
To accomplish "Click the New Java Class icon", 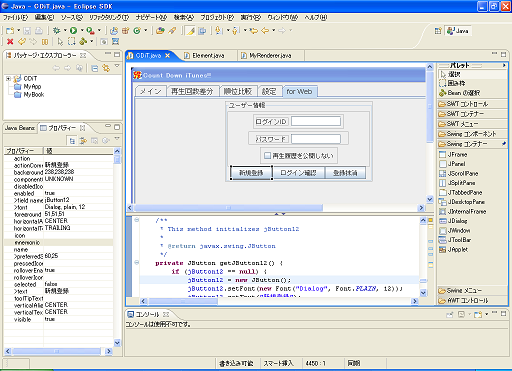I will pyautogui.click(x=137, y=31).
